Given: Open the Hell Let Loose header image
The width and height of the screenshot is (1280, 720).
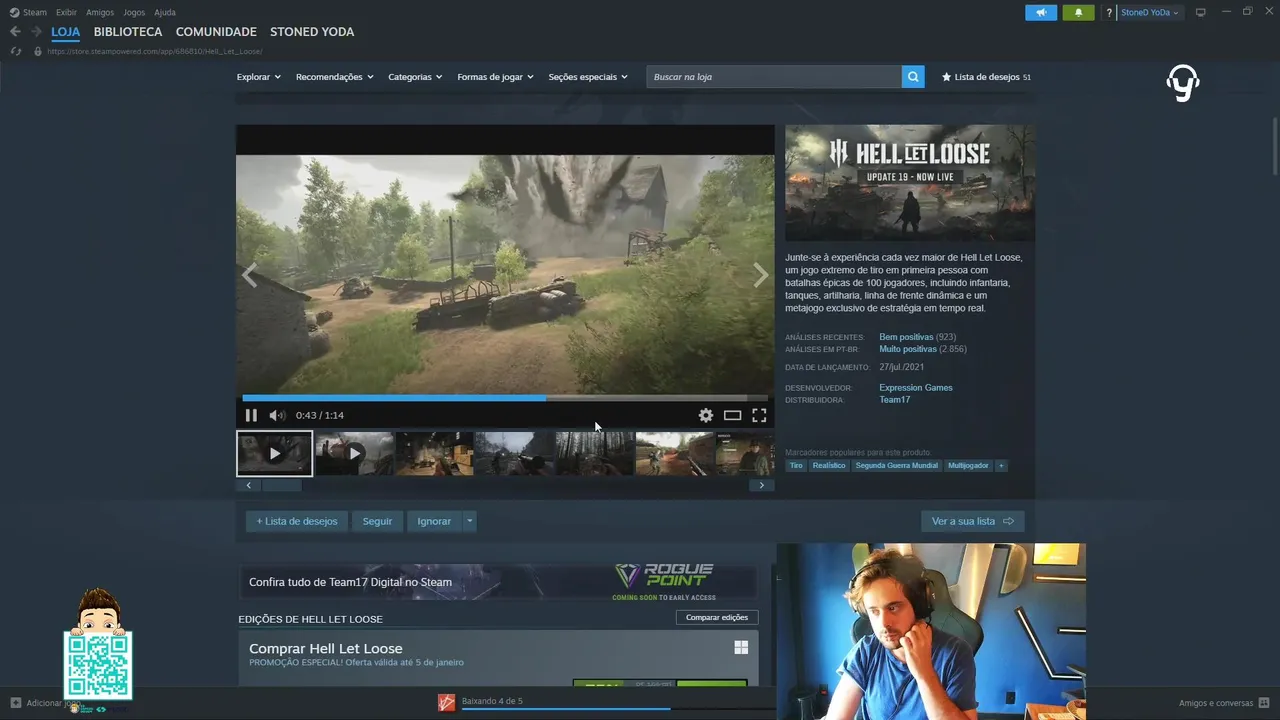Looking at the screenshot, I should [x=909, y=183].
